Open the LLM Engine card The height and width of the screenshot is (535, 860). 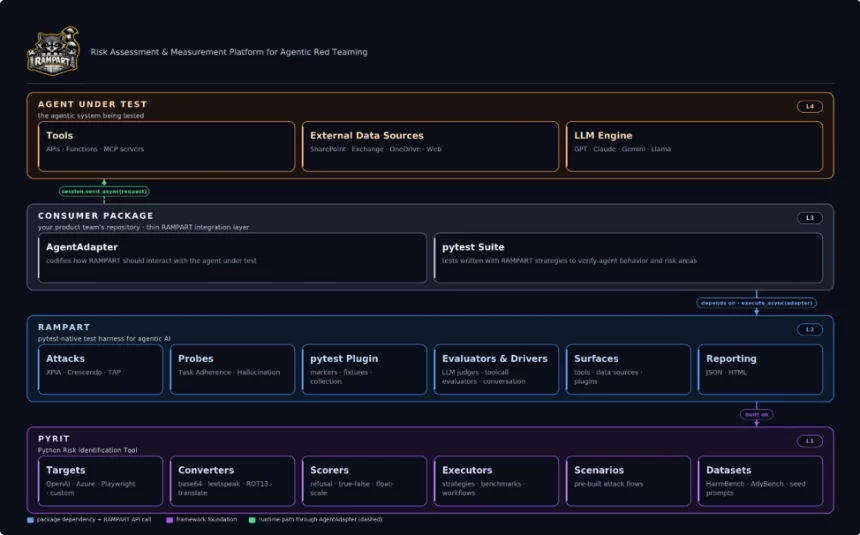pyautogui.click(x=694, y=147)
